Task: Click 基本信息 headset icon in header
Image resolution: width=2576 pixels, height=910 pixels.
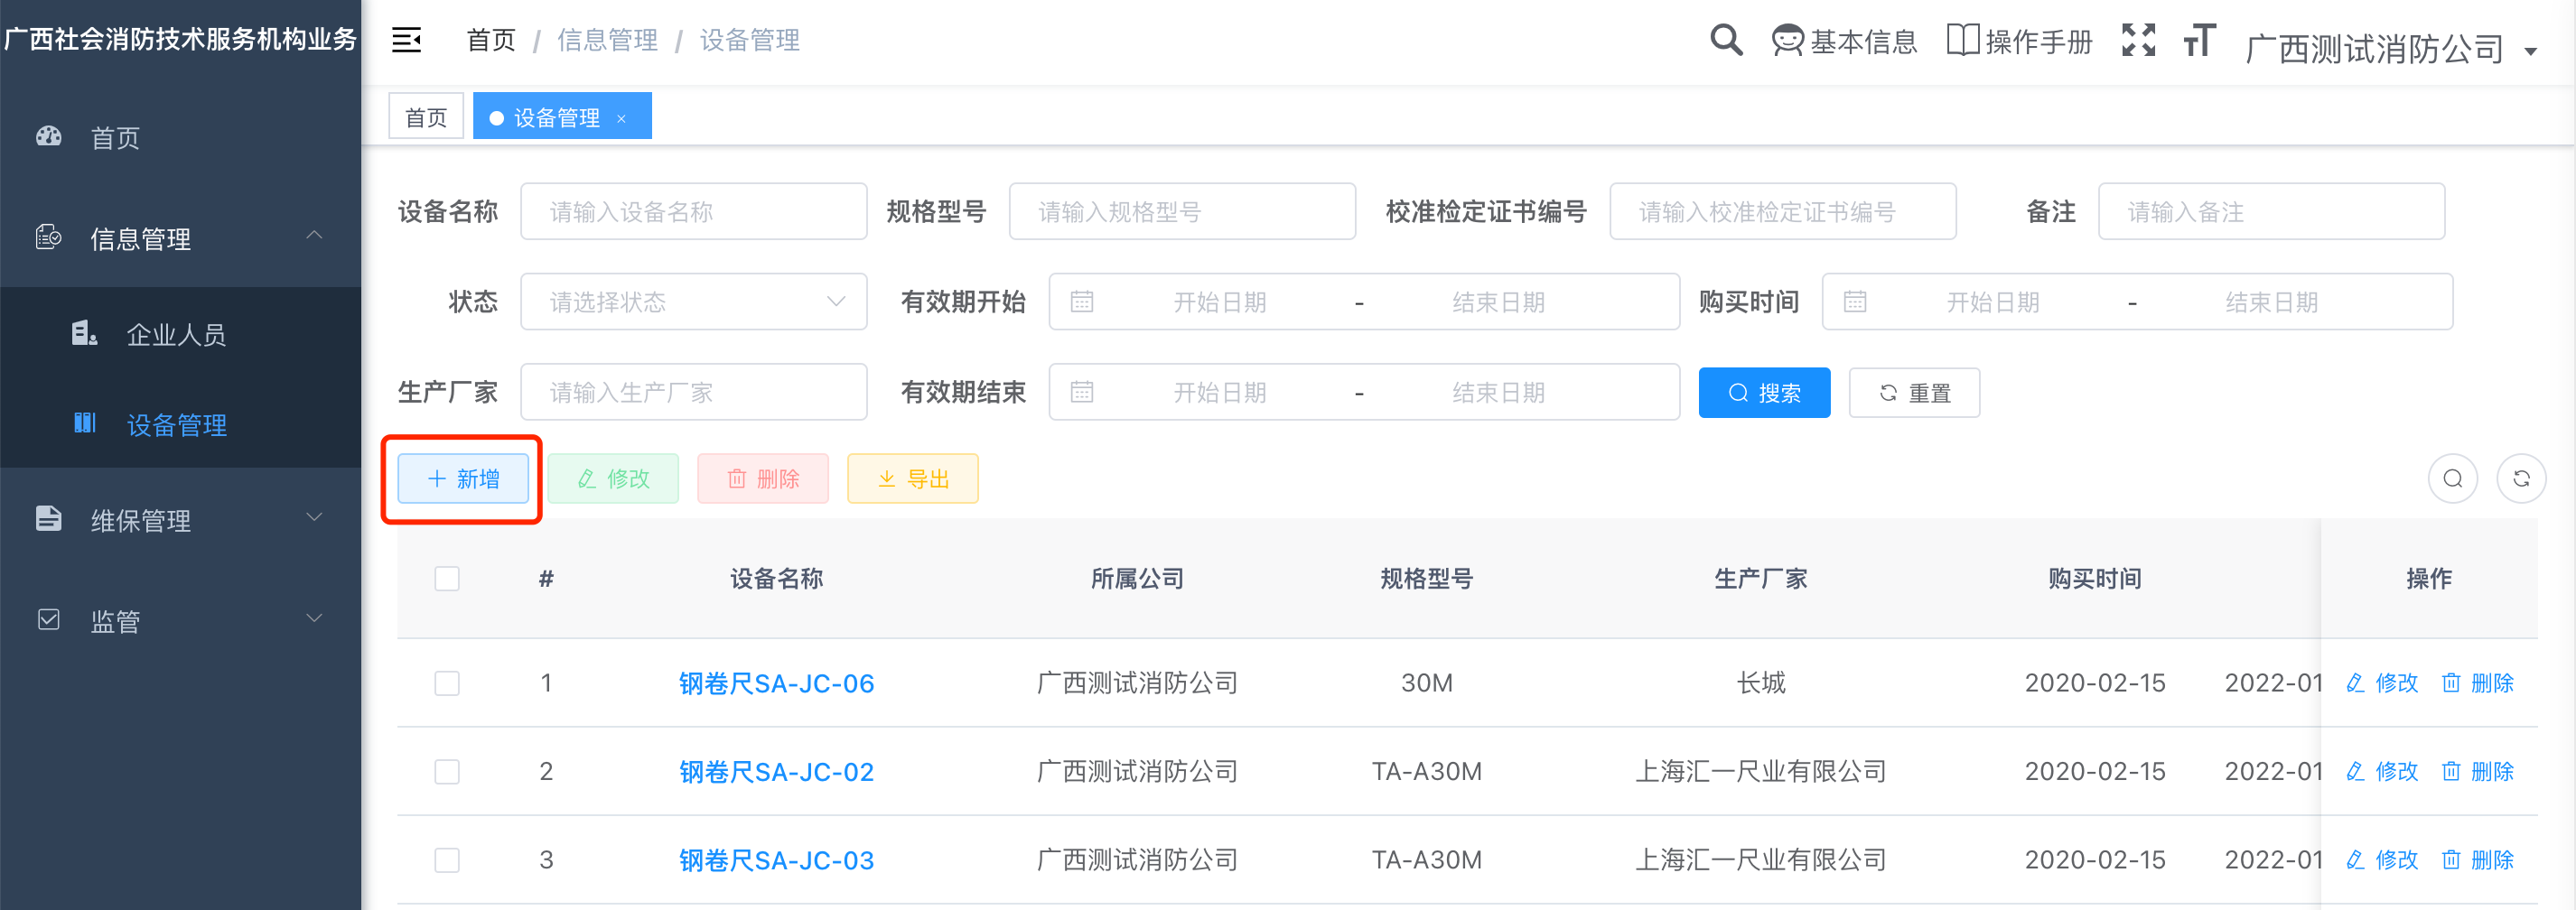Action: (1787, 41)
